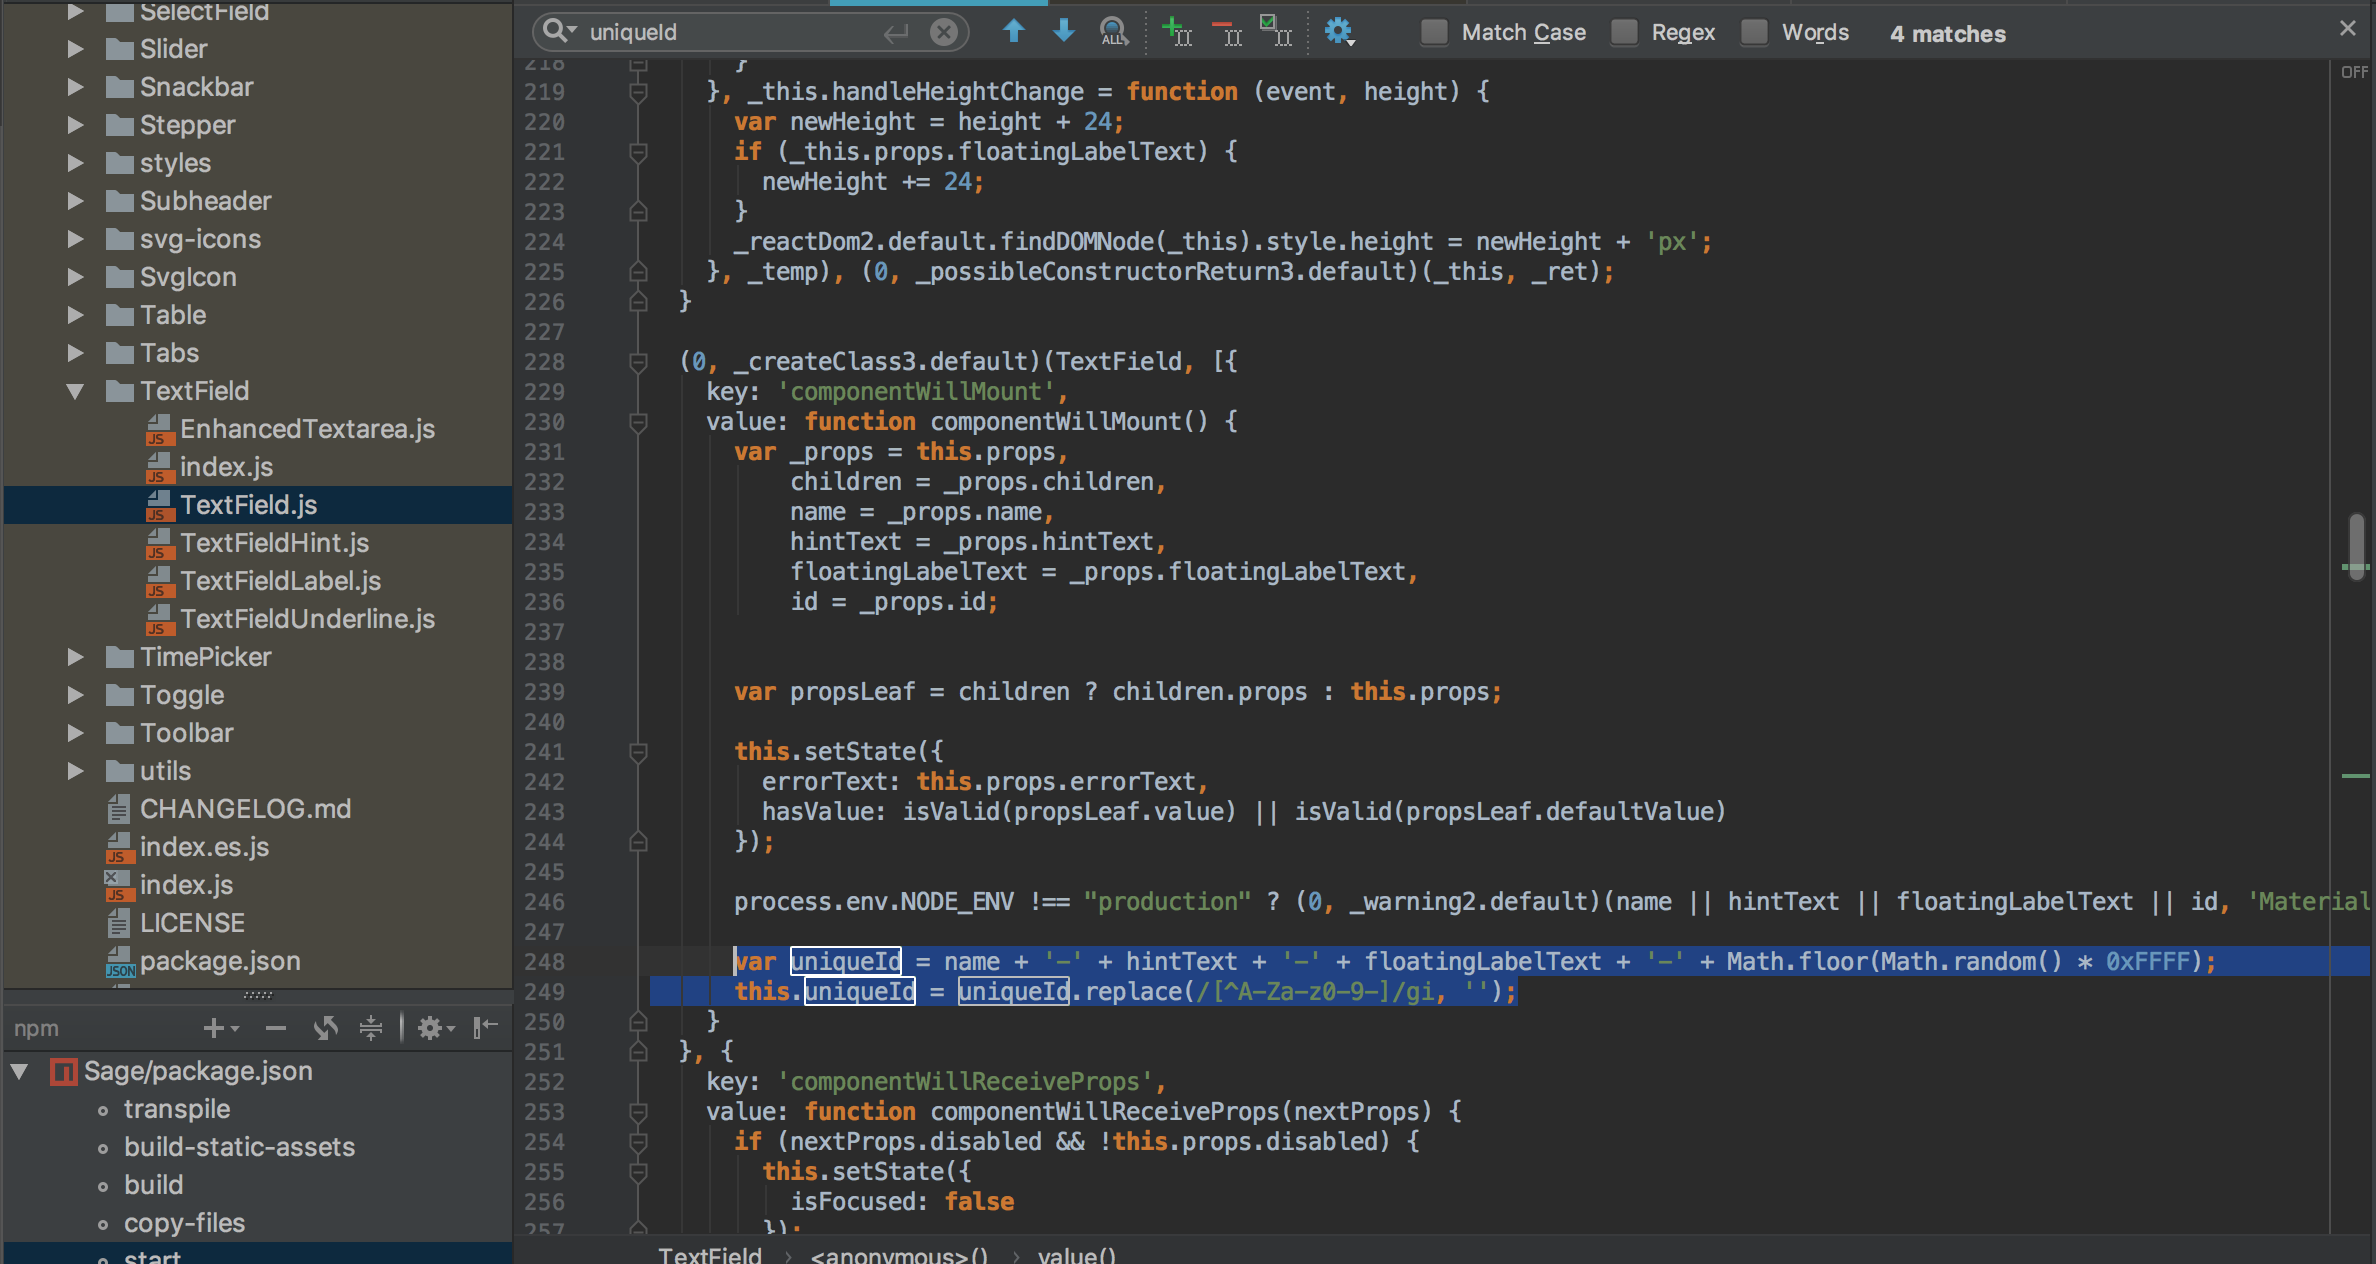Open the search history dropdown
The image size is (2376, 1264).
(558, 31)
